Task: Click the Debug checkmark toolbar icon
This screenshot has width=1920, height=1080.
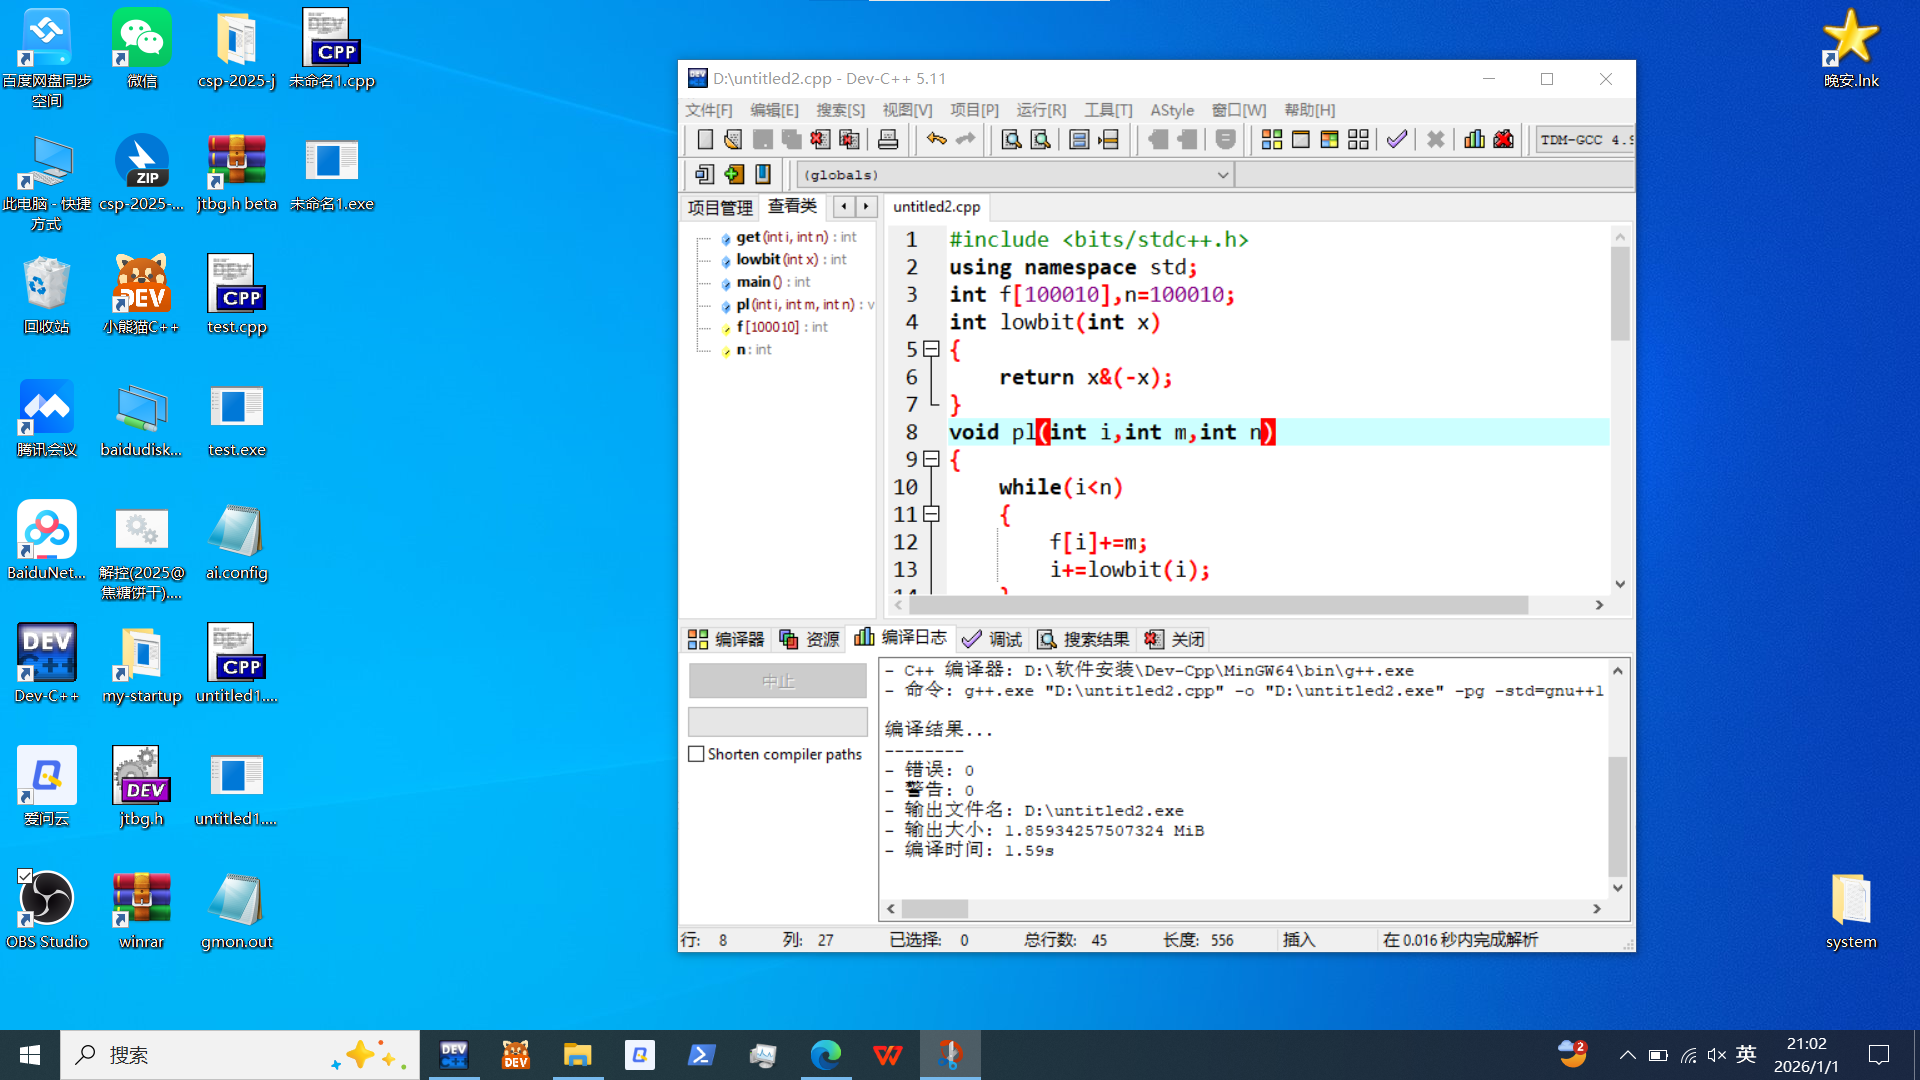Action: (x=1397, y=140)
